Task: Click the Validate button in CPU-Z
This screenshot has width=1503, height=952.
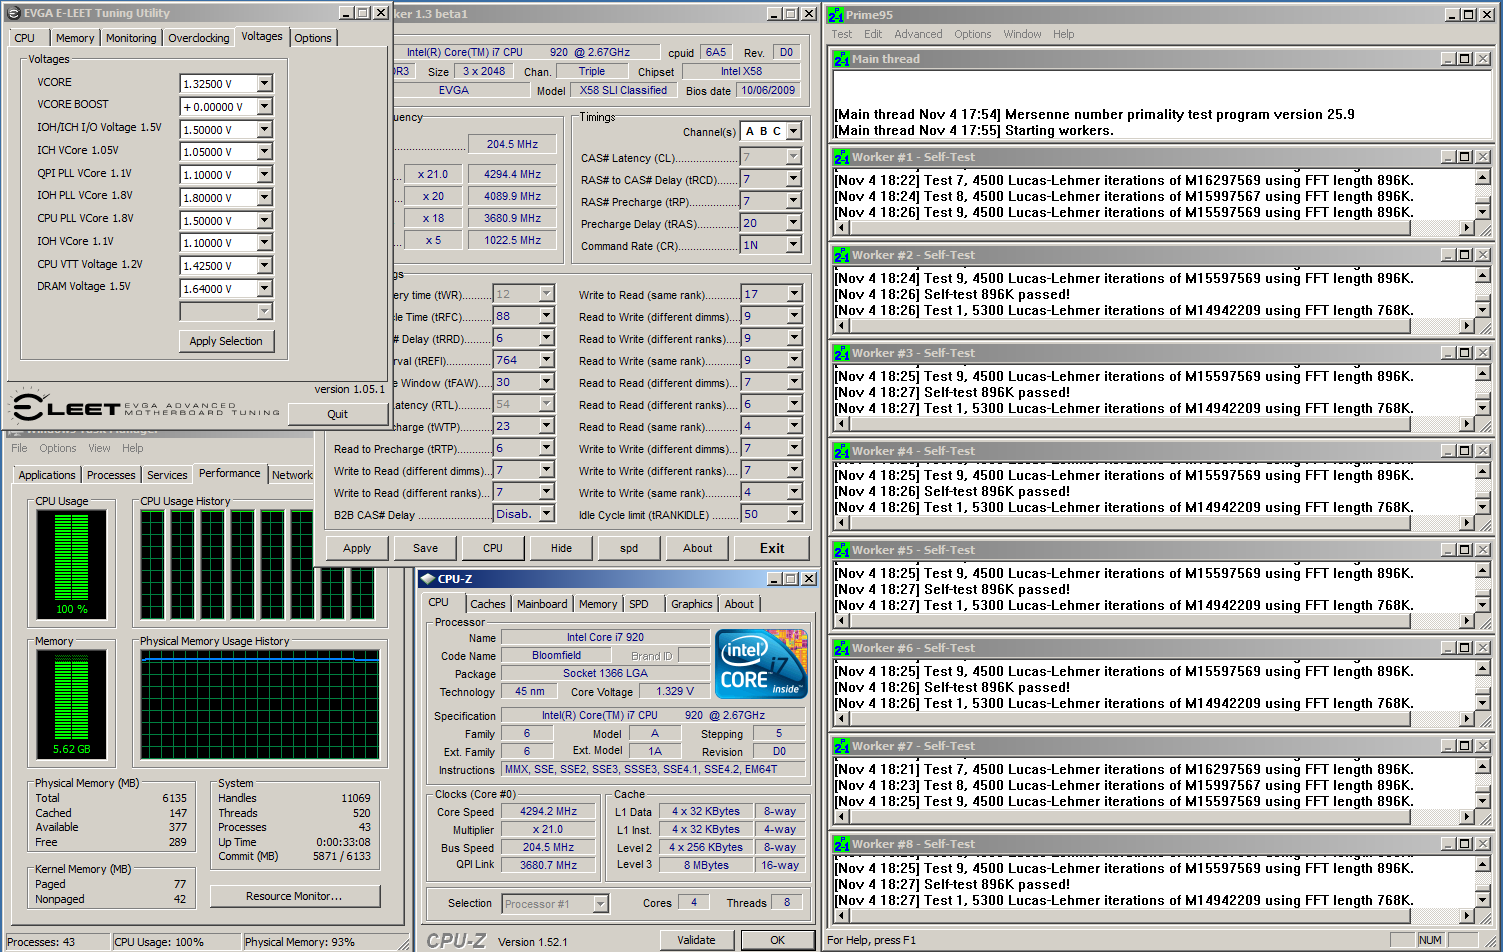Action: click(x=697, y=940)
